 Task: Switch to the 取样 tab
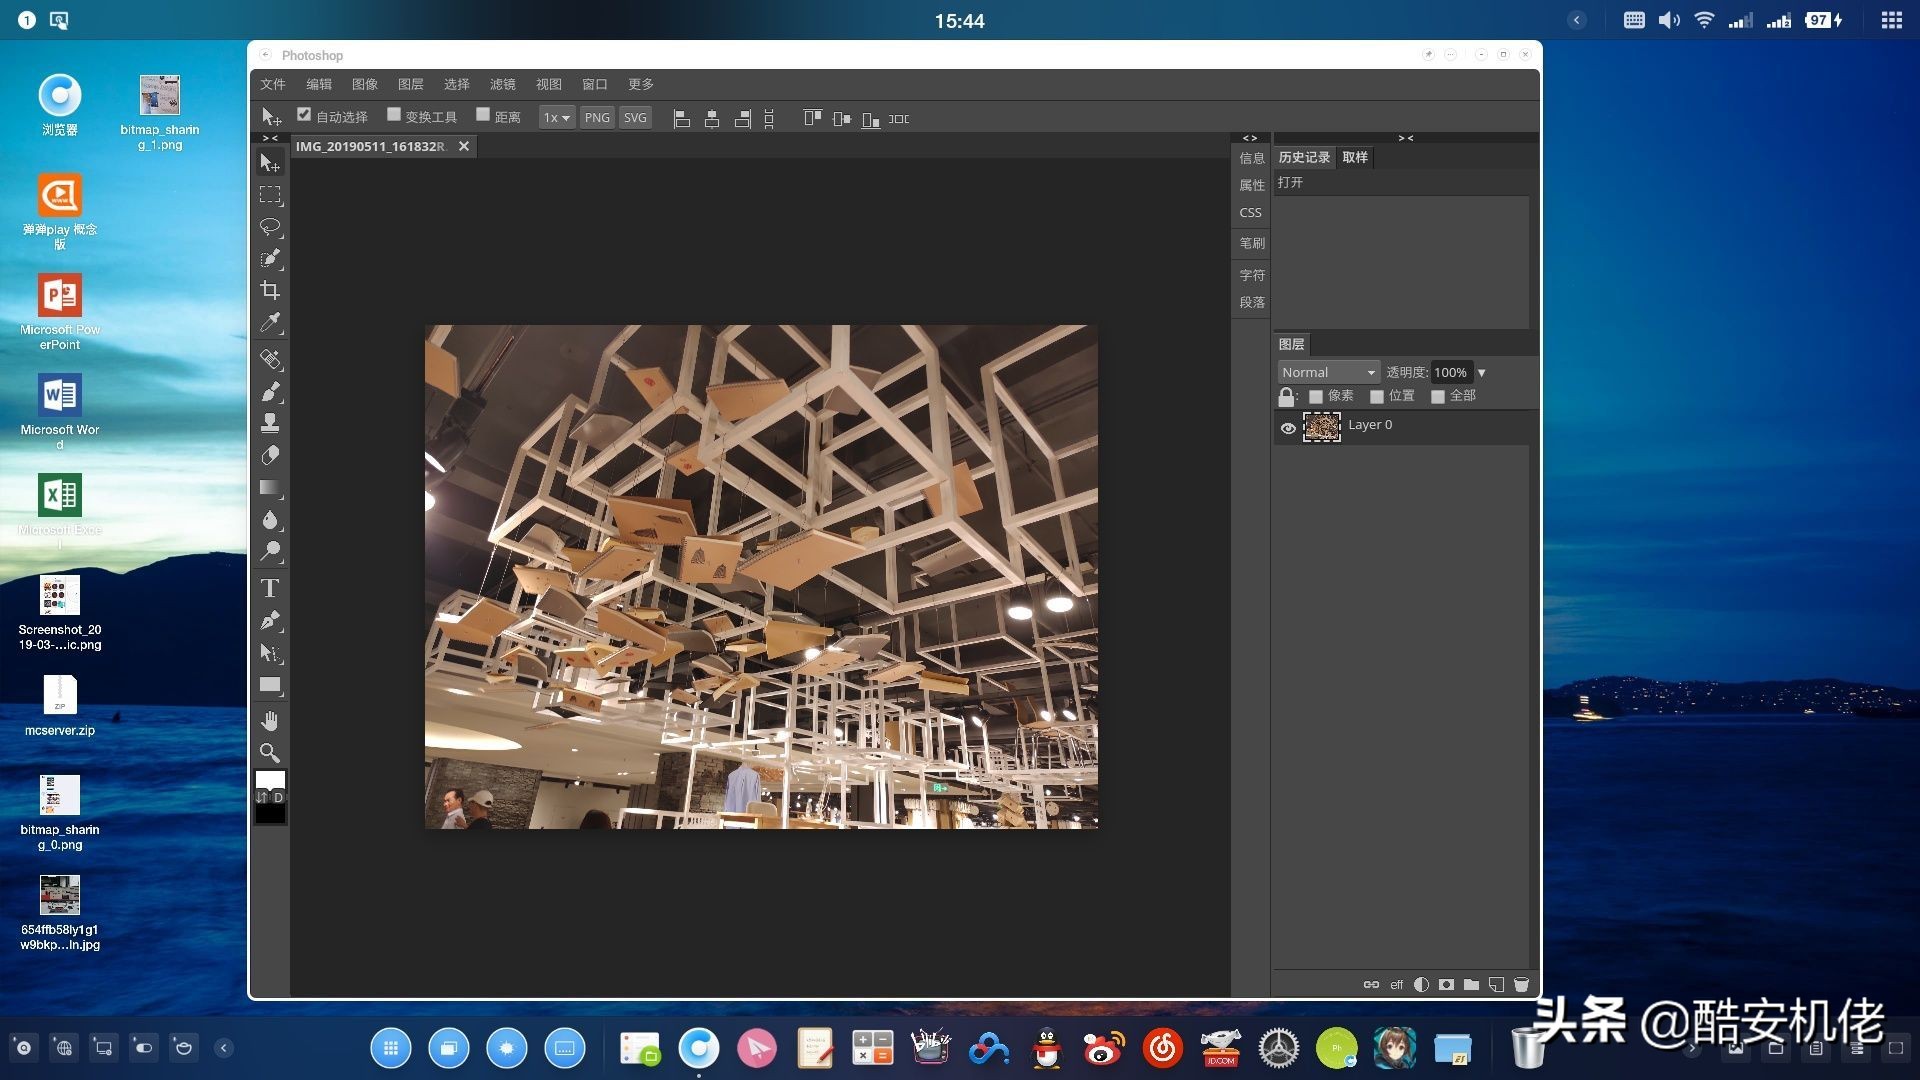click(1355, 157)
